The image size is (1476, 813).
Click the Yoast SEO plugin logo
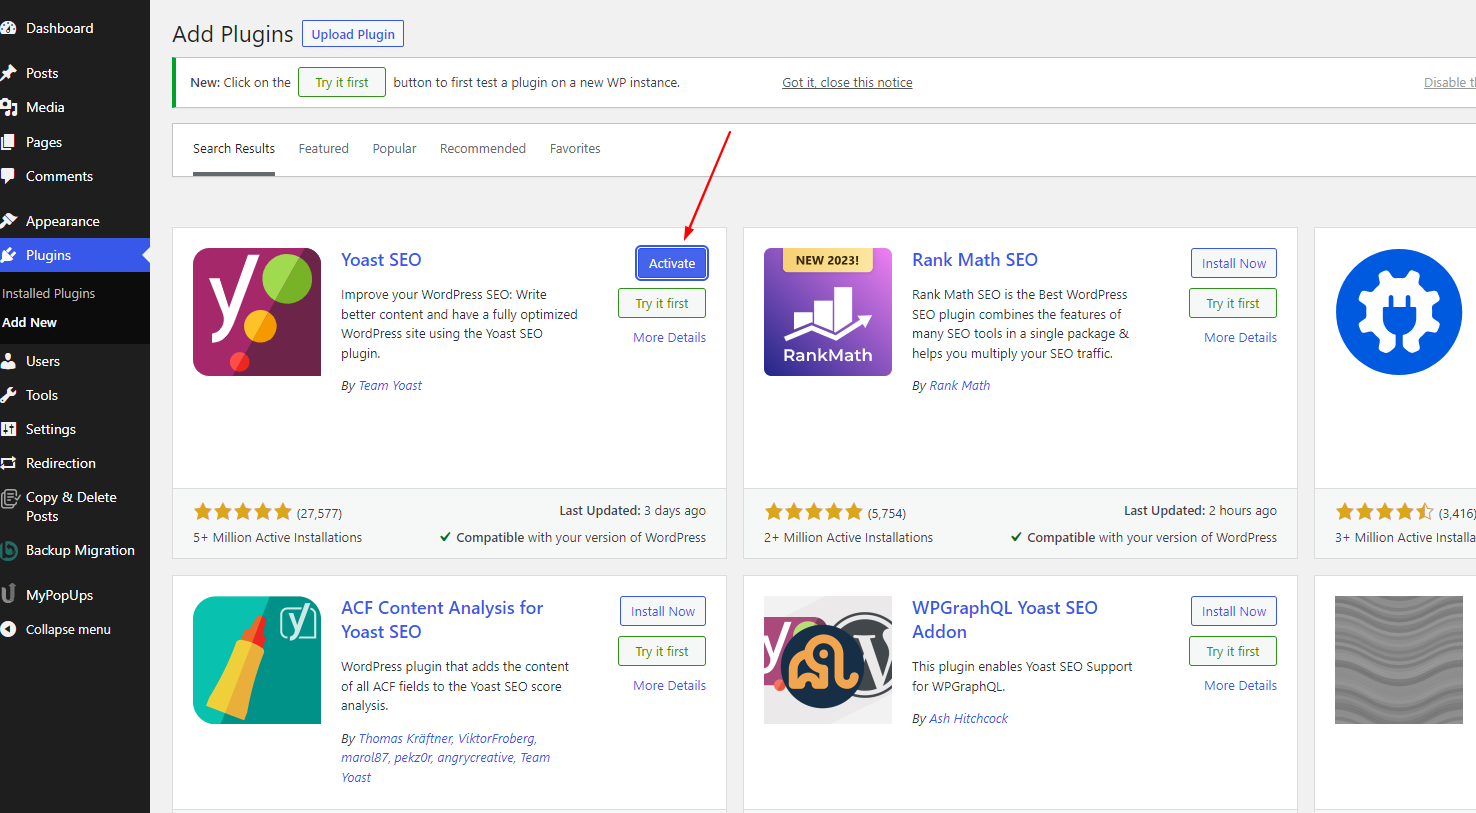tap(257, 312)
